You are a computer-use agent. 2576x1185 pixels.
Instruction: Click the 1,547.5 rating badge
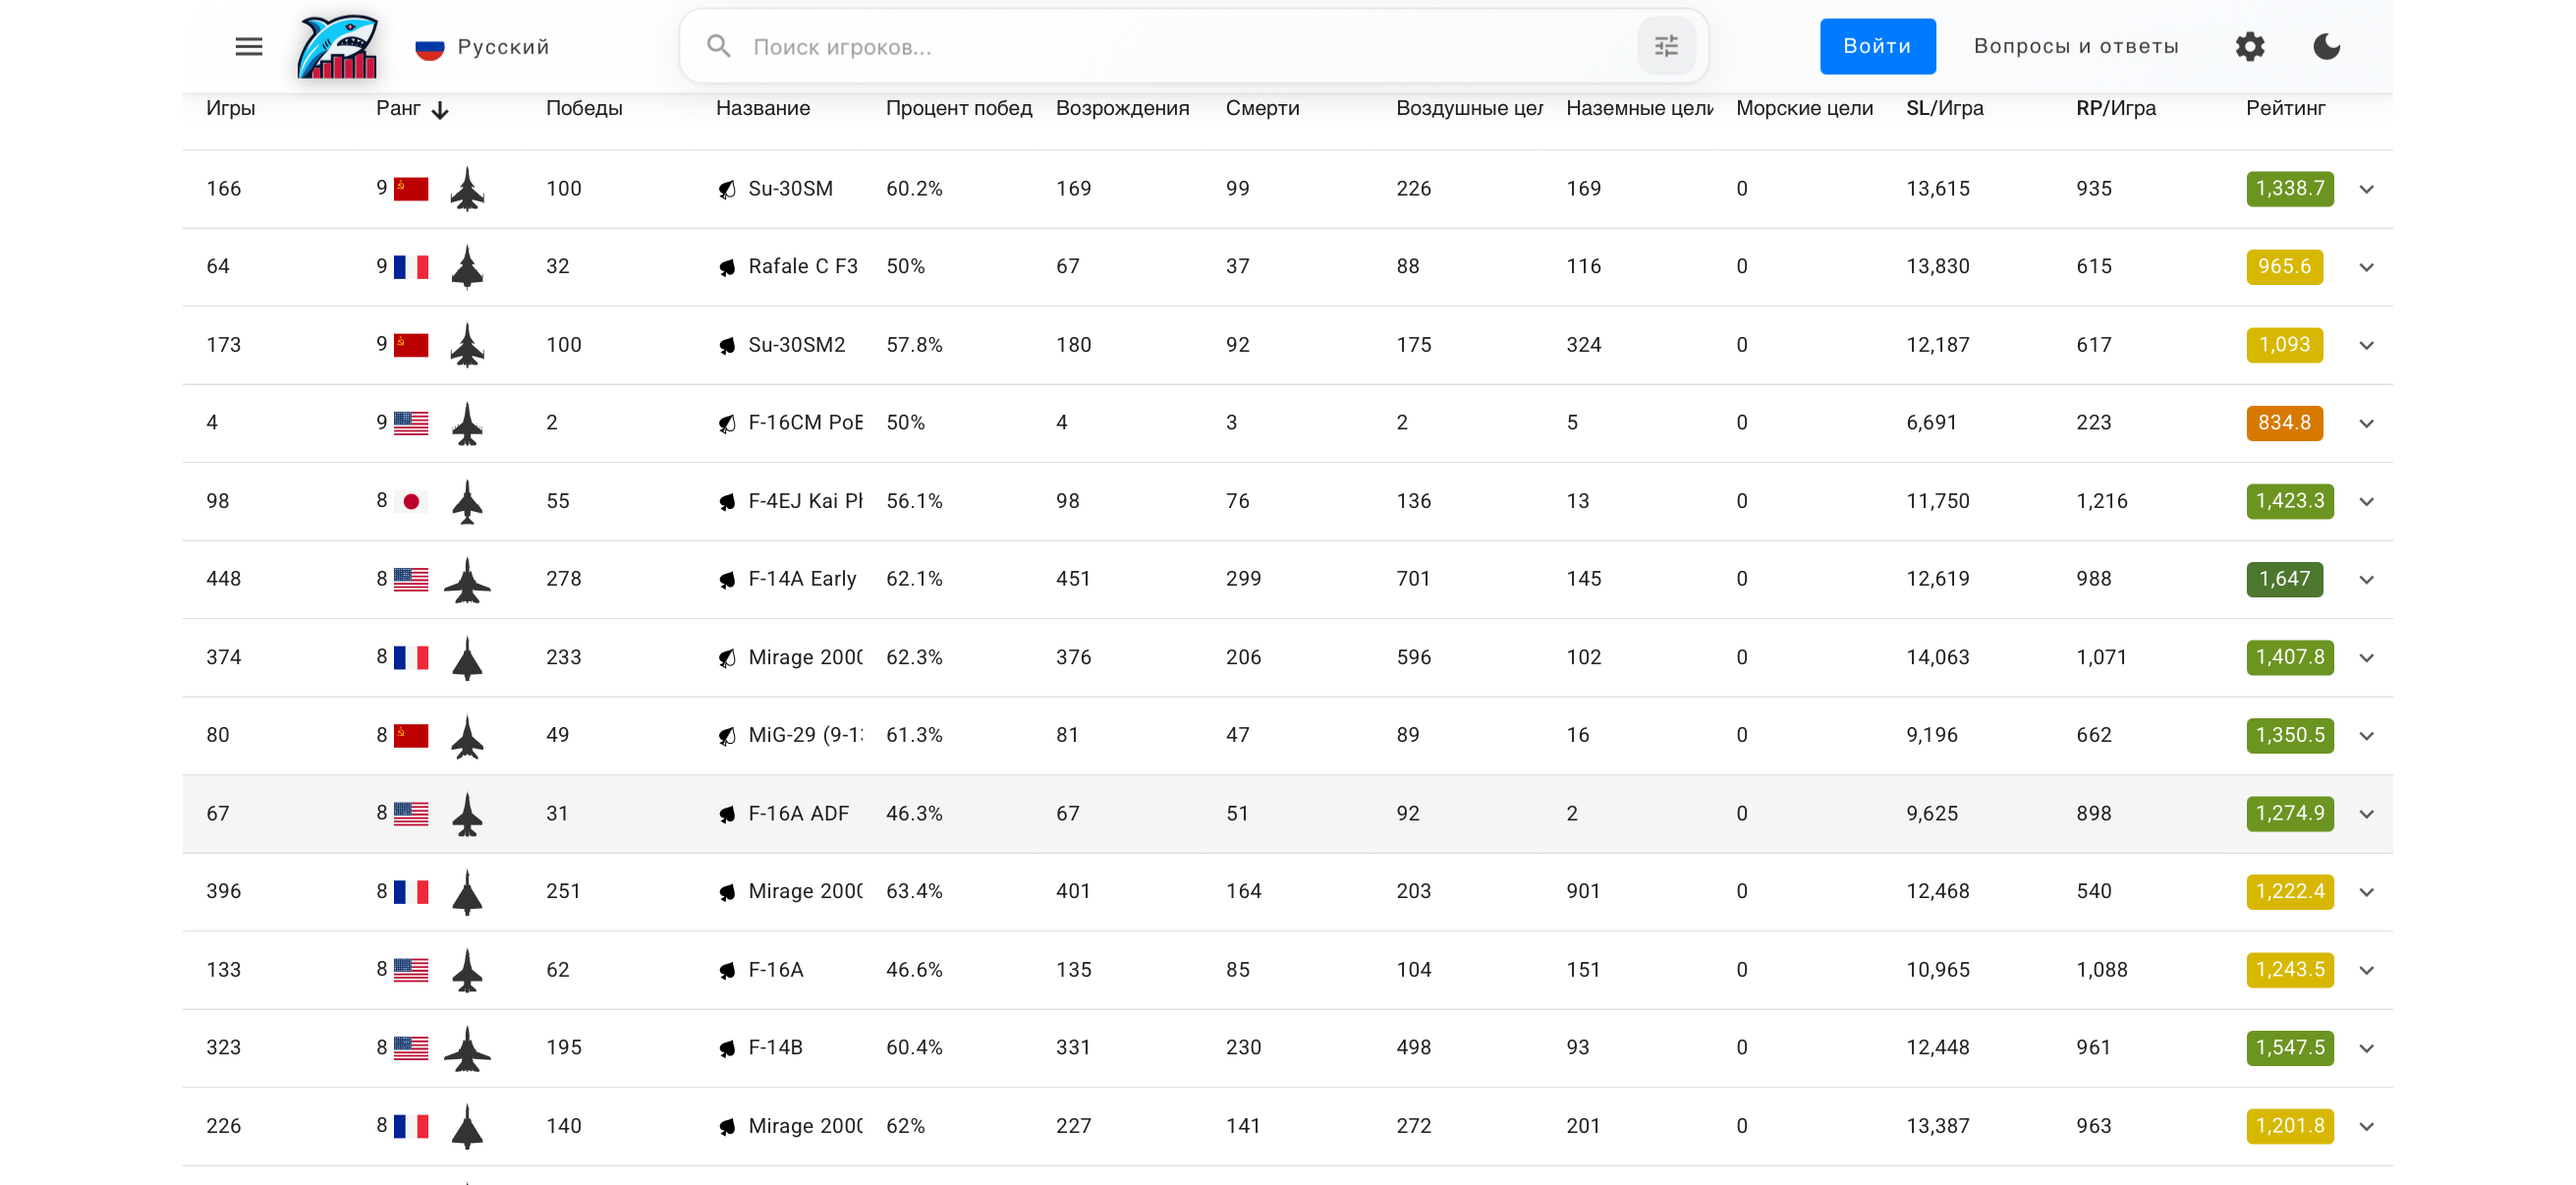(2290, 1048)
